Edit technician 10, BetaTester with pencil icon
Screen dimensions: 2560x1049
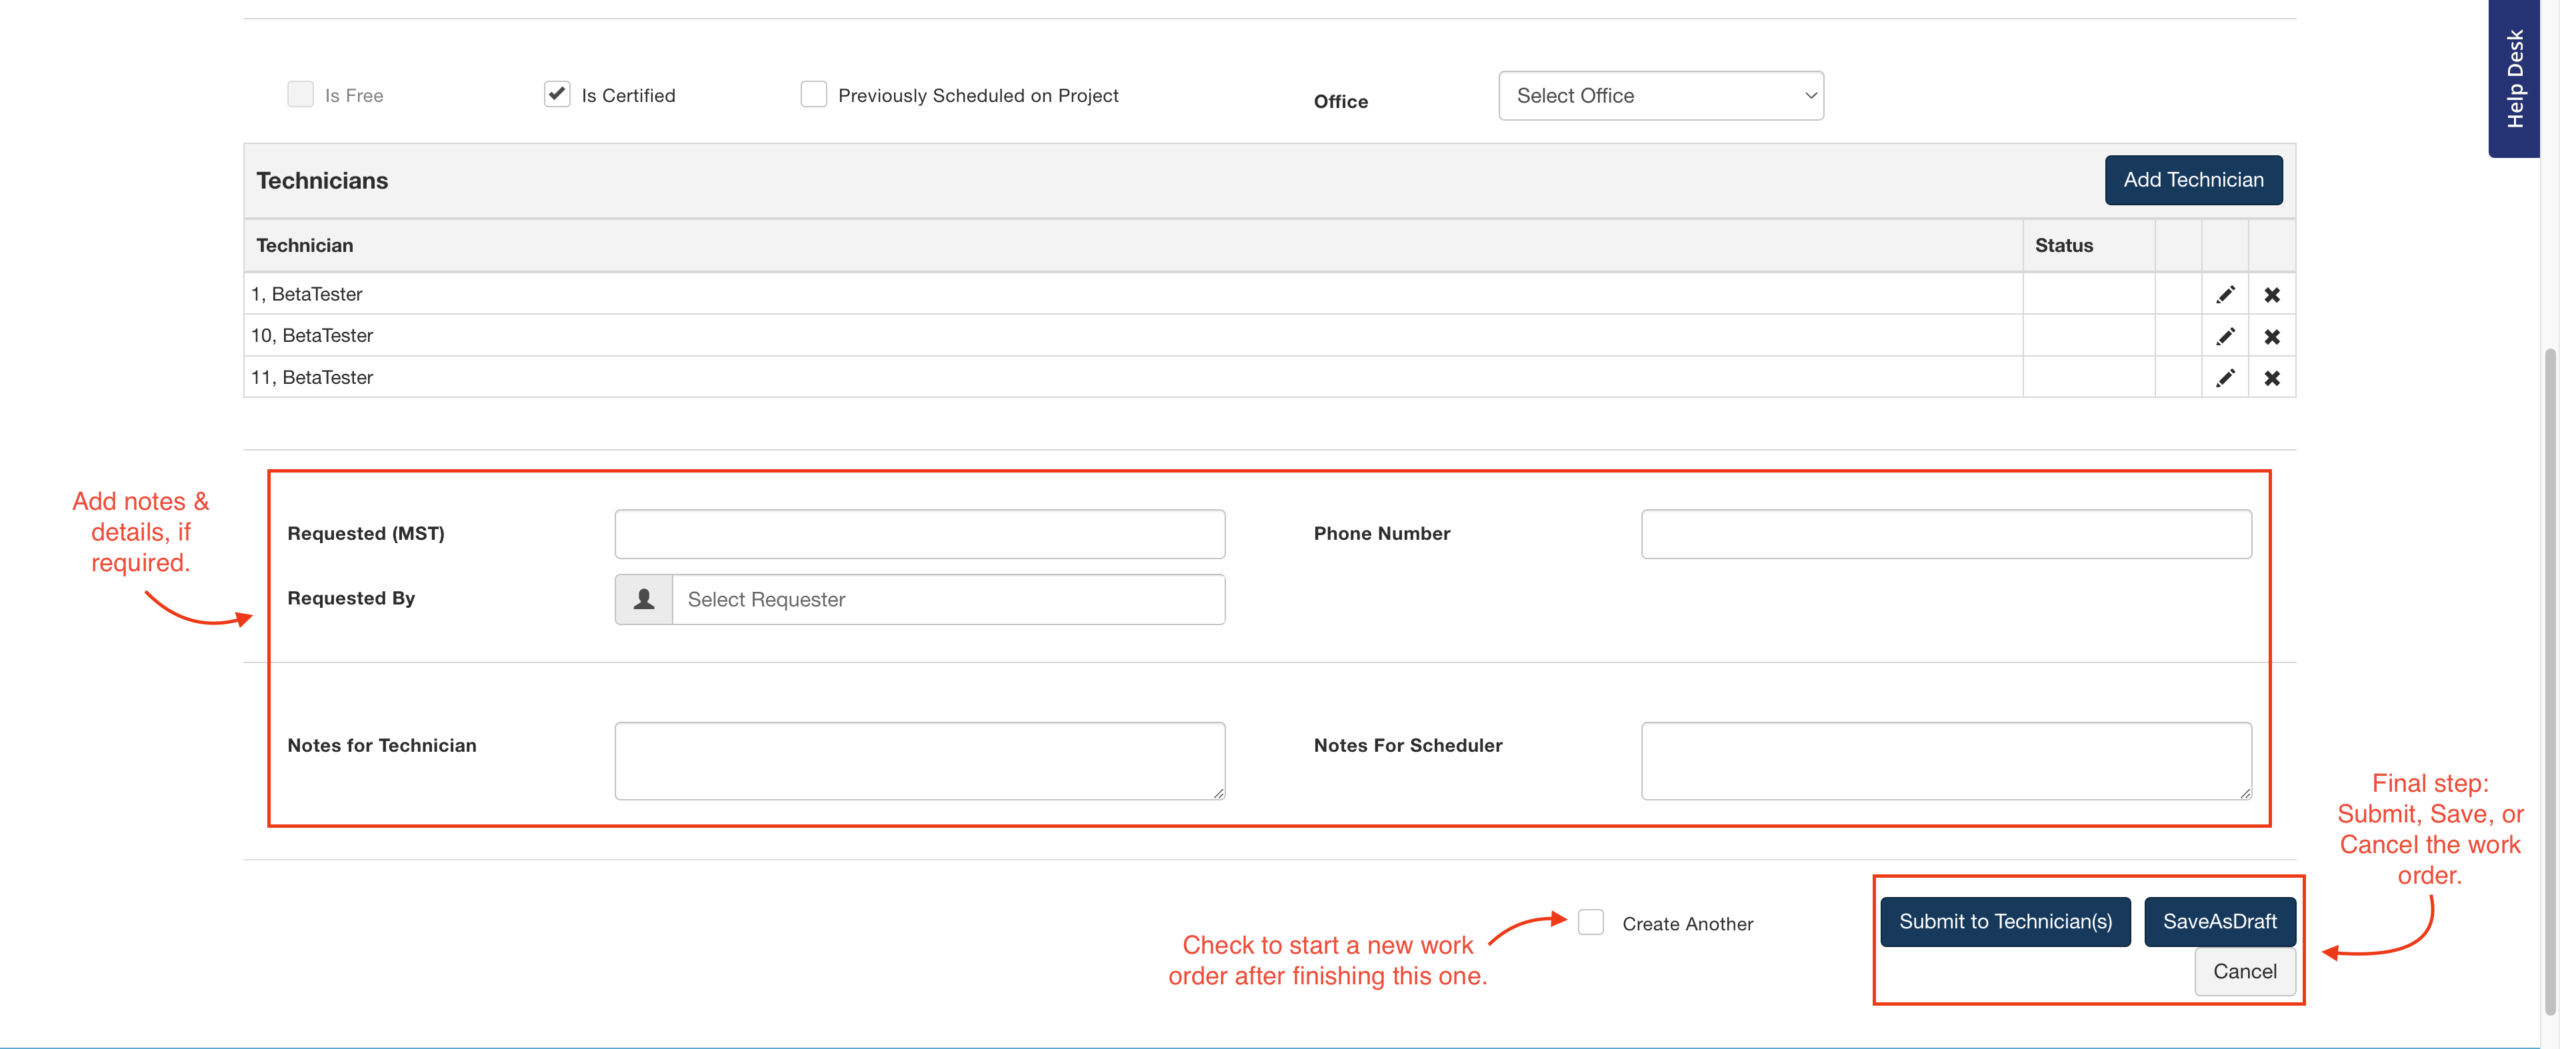click(x=2225, y=337)
